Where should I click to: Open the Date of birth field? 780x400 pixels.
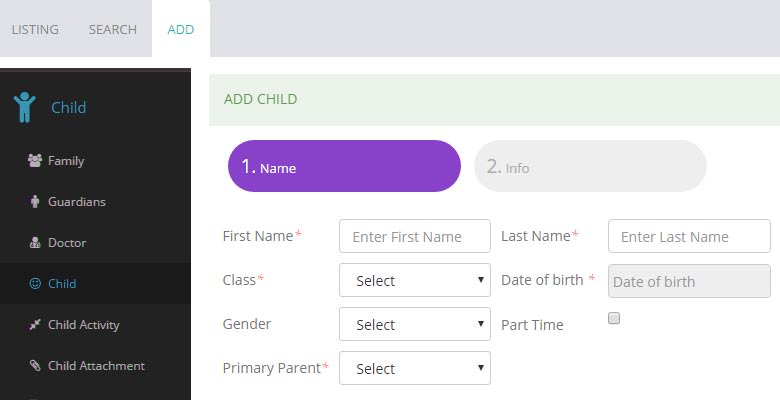click(689, 281)
